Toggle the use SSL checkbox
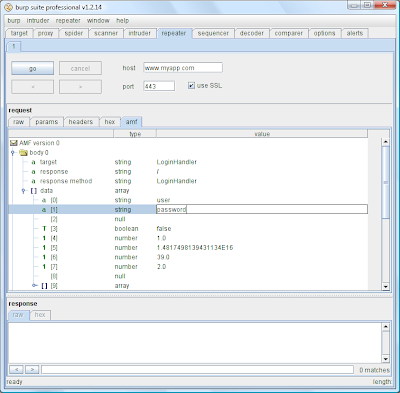The height and width of the screenshot is (393, 400). coord(191,86)
